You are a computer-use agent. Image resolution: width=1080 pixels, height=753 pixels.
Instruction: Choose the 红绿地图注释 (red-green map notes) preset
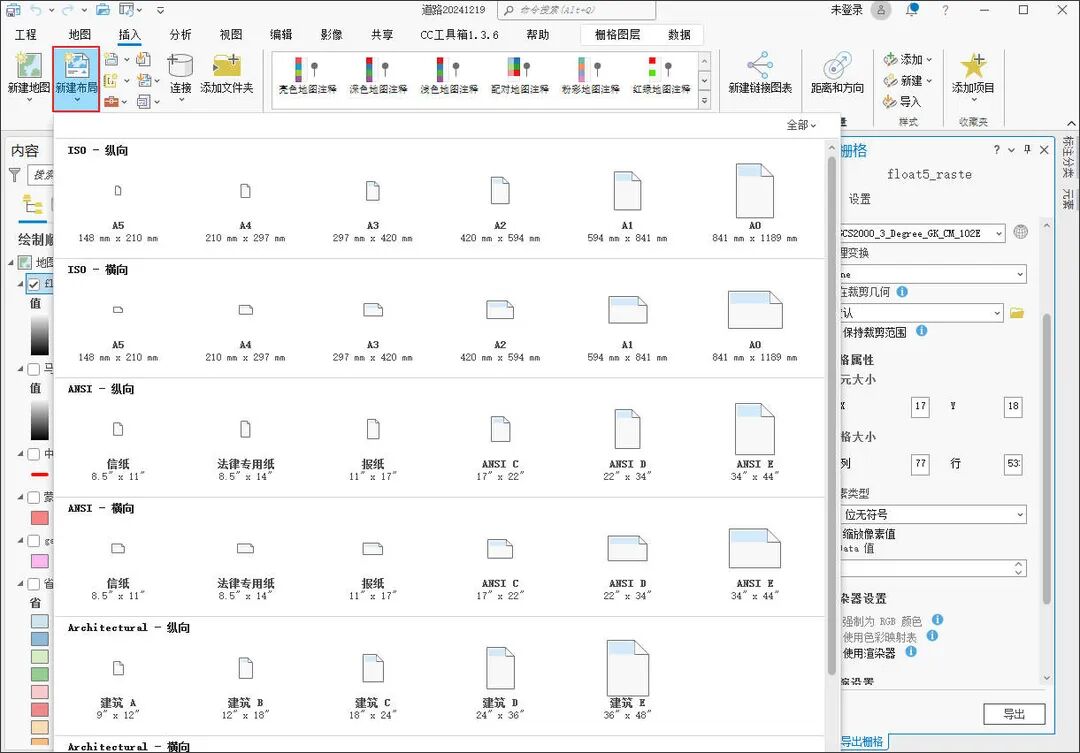pyautogui.click(x=661, y=75)
